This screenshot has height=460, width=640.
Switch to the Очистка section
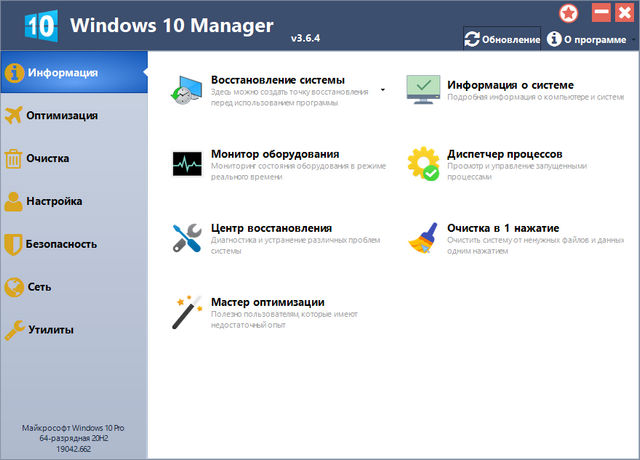pos(49,158)
